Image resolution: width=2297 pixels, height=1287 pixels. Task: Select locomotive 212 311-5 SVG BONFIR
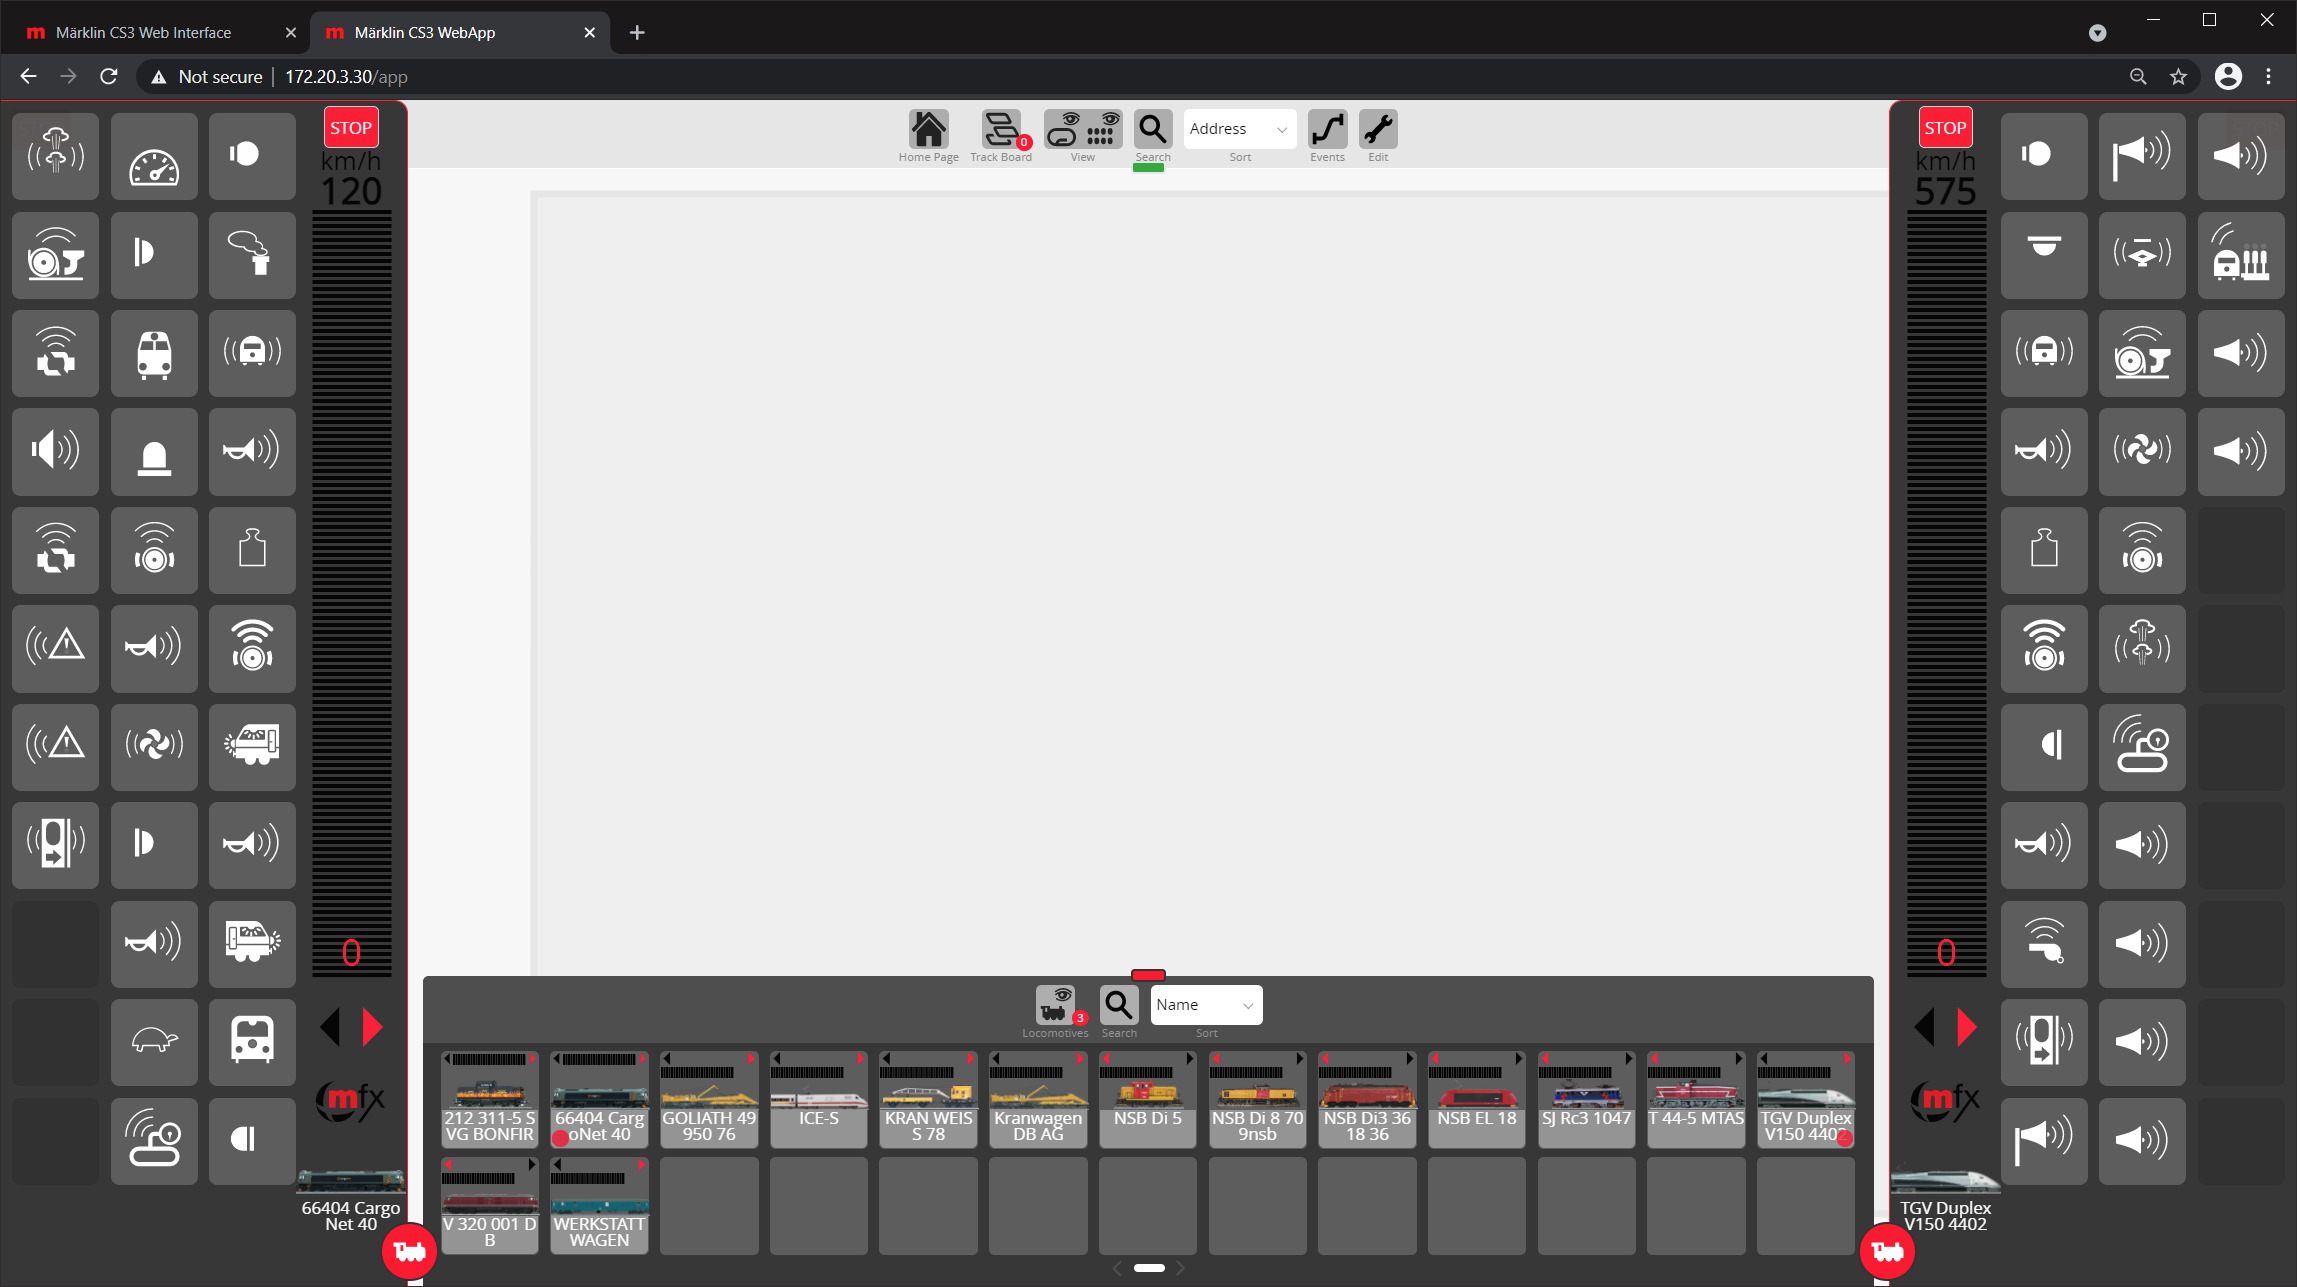[490, 1099]
